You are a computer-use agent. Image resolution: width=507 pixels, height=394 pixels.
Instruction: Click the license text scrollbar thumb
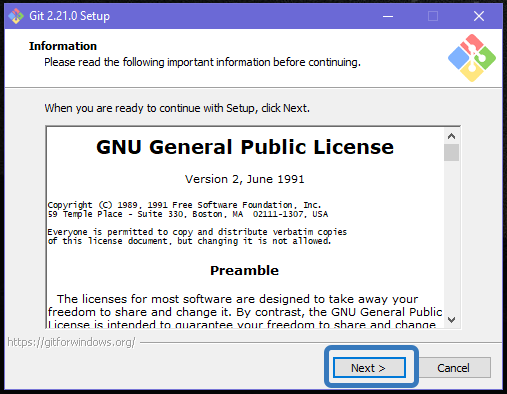(x=451, y=152)
